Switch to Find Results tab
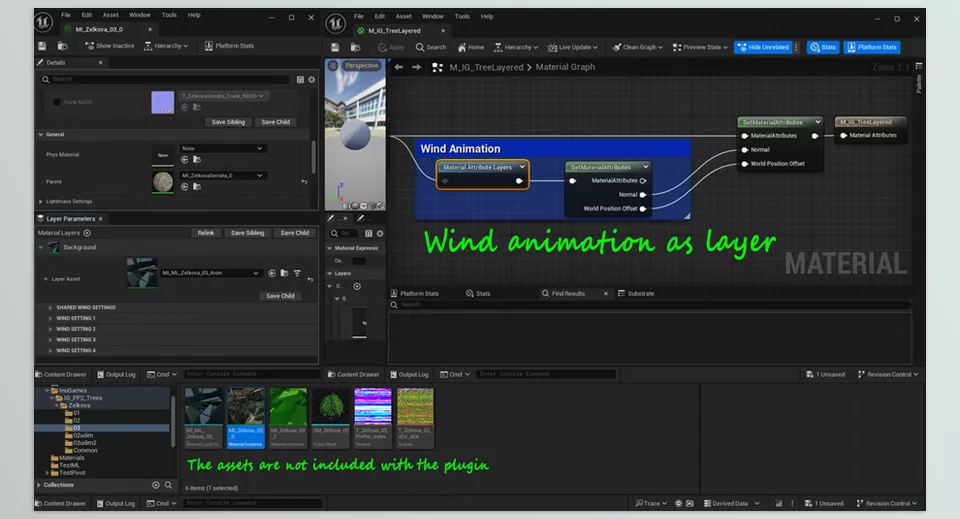This screenshot has height=519, width=960. (568, 294)
